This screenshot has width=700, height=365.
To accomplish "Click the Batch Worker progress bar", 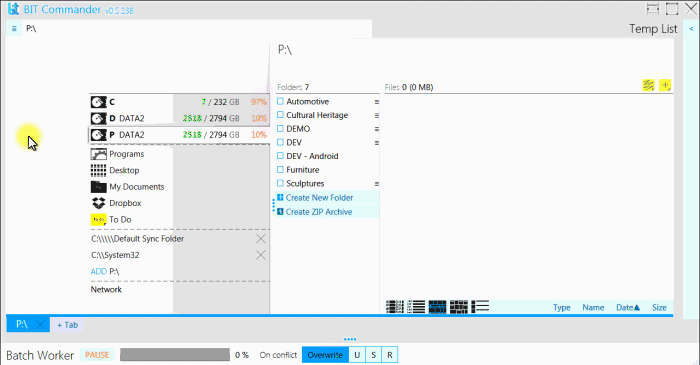I will [175, 355].
